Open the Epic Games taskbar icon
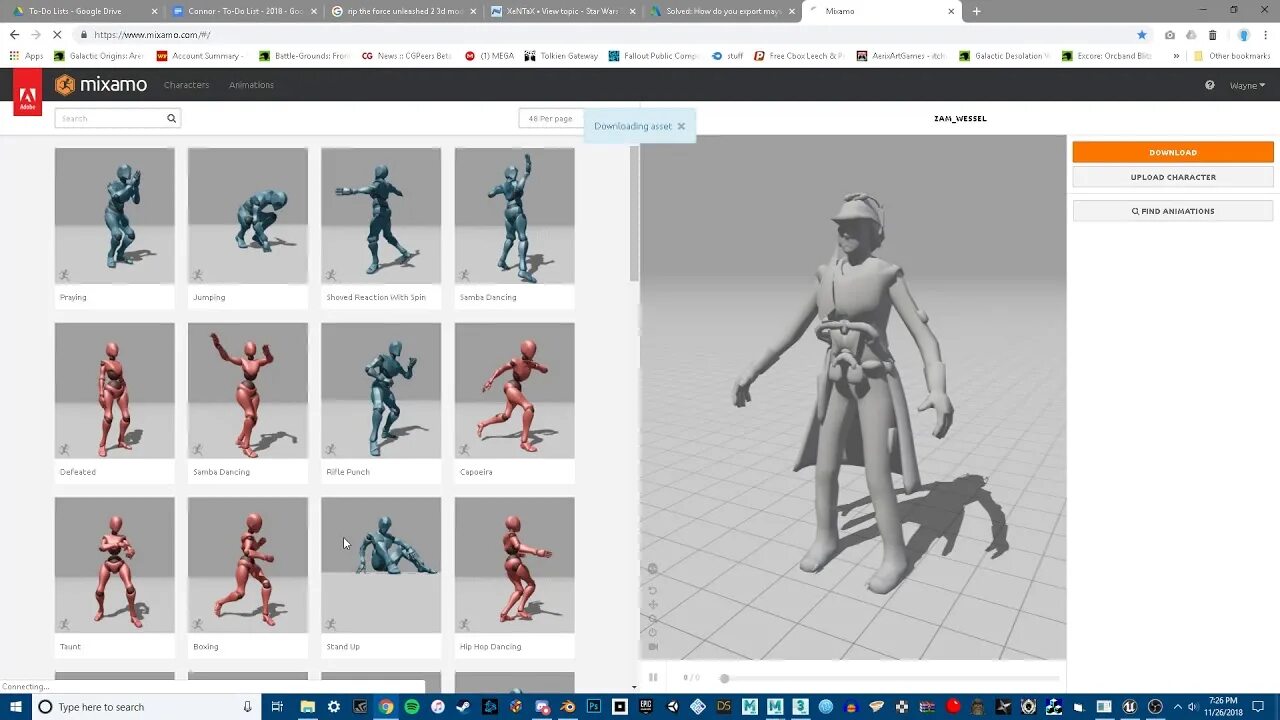The image size is (1280, 720). (646, 707)
